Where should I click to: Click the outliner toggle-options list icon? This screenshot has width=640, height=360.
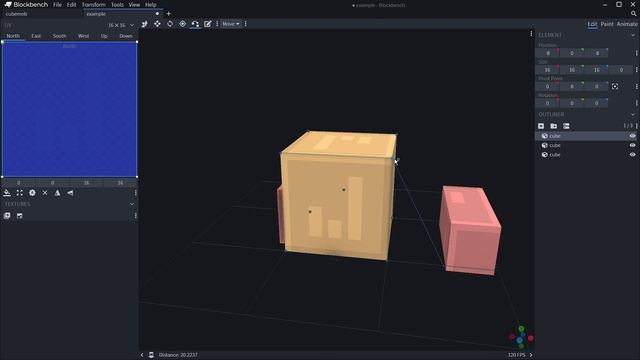[x=566, y=126]
